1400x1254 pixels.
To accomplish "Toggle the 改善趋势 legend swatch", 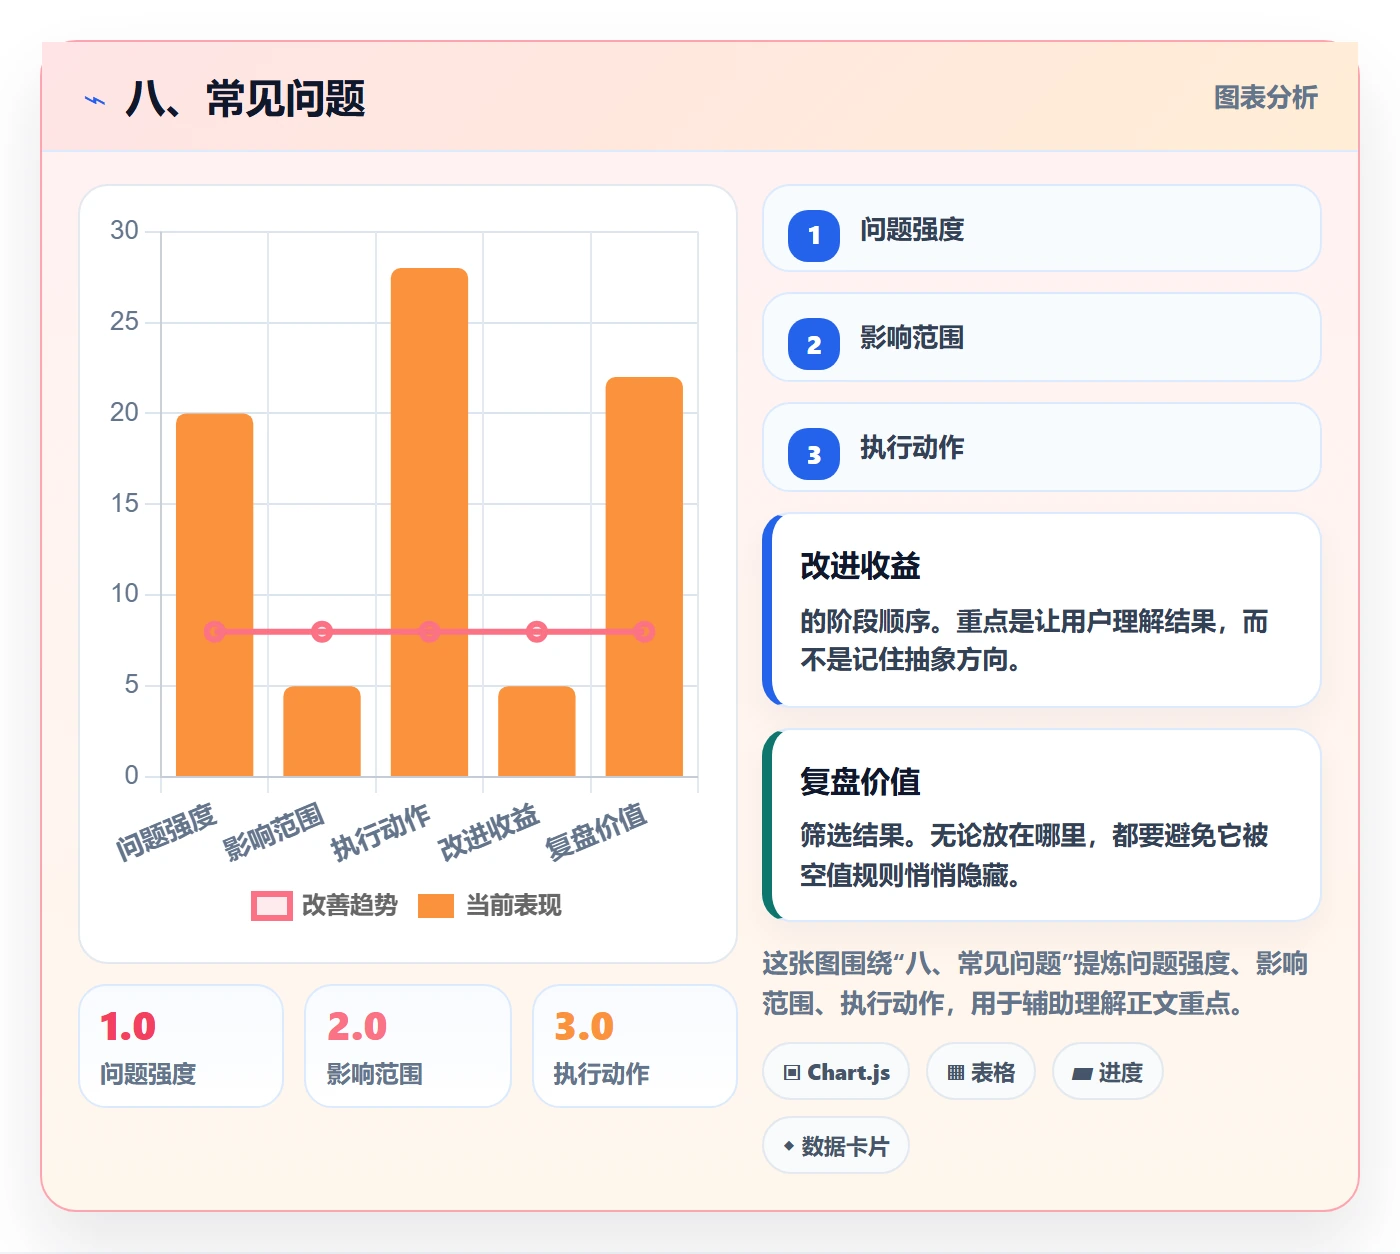I will pyautogui.click(x=271, y=905).
